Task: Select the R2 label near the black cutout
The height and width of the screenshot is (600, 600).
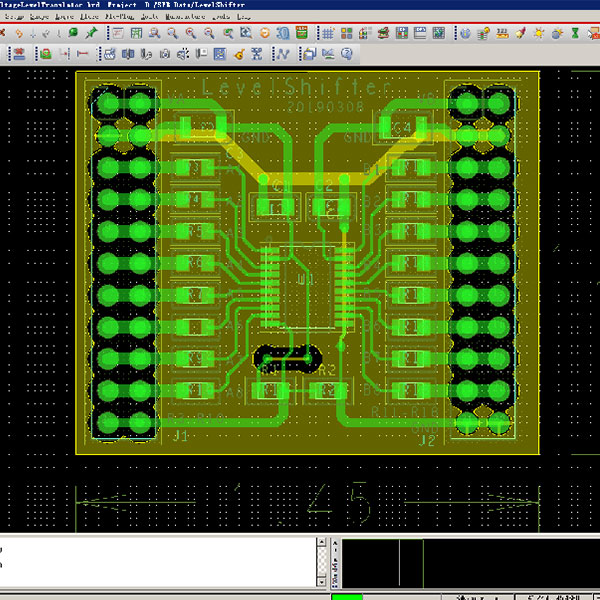Action: (x=326, y=370)
